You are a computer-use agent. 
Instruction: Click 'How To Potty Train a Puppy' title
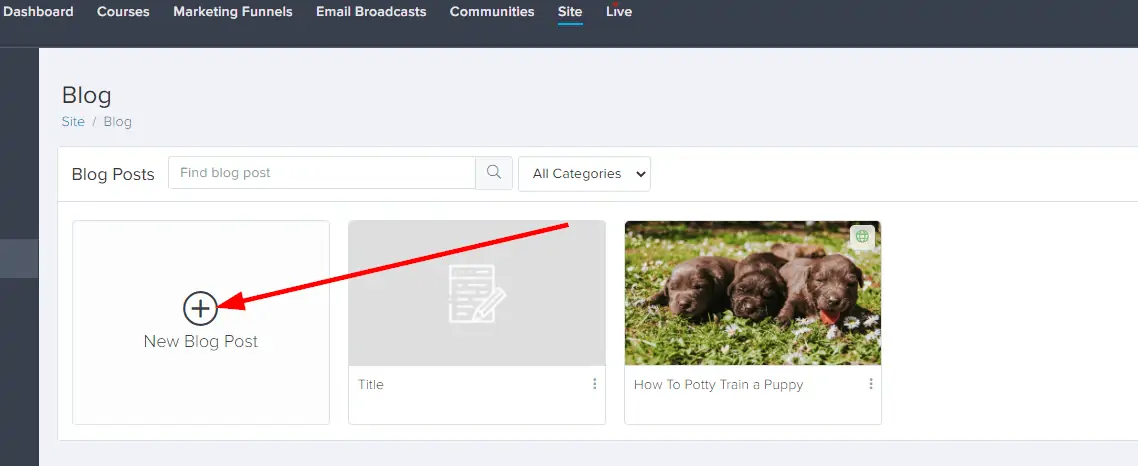(x=719, y=385)
